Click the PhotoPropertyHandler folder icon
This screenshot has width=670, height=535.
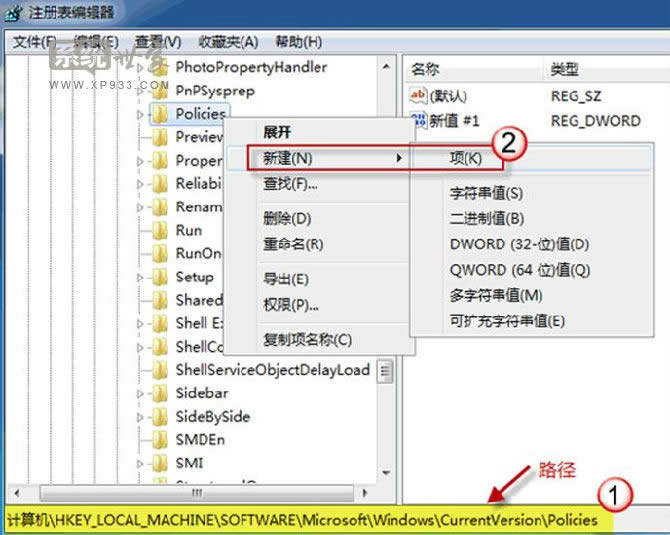click(159, 67)
